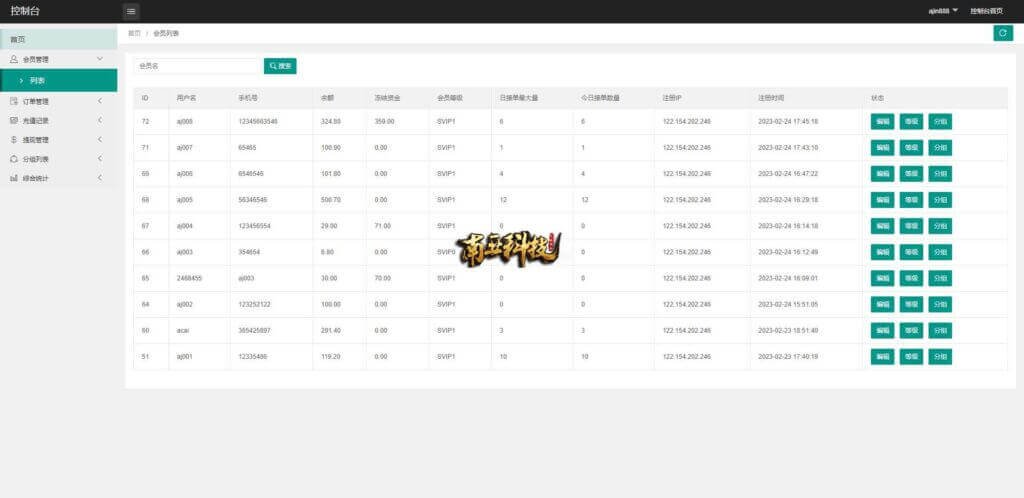
Task: Expand the 订单管理 submenu arrow
Action: [x=99, y=101]
